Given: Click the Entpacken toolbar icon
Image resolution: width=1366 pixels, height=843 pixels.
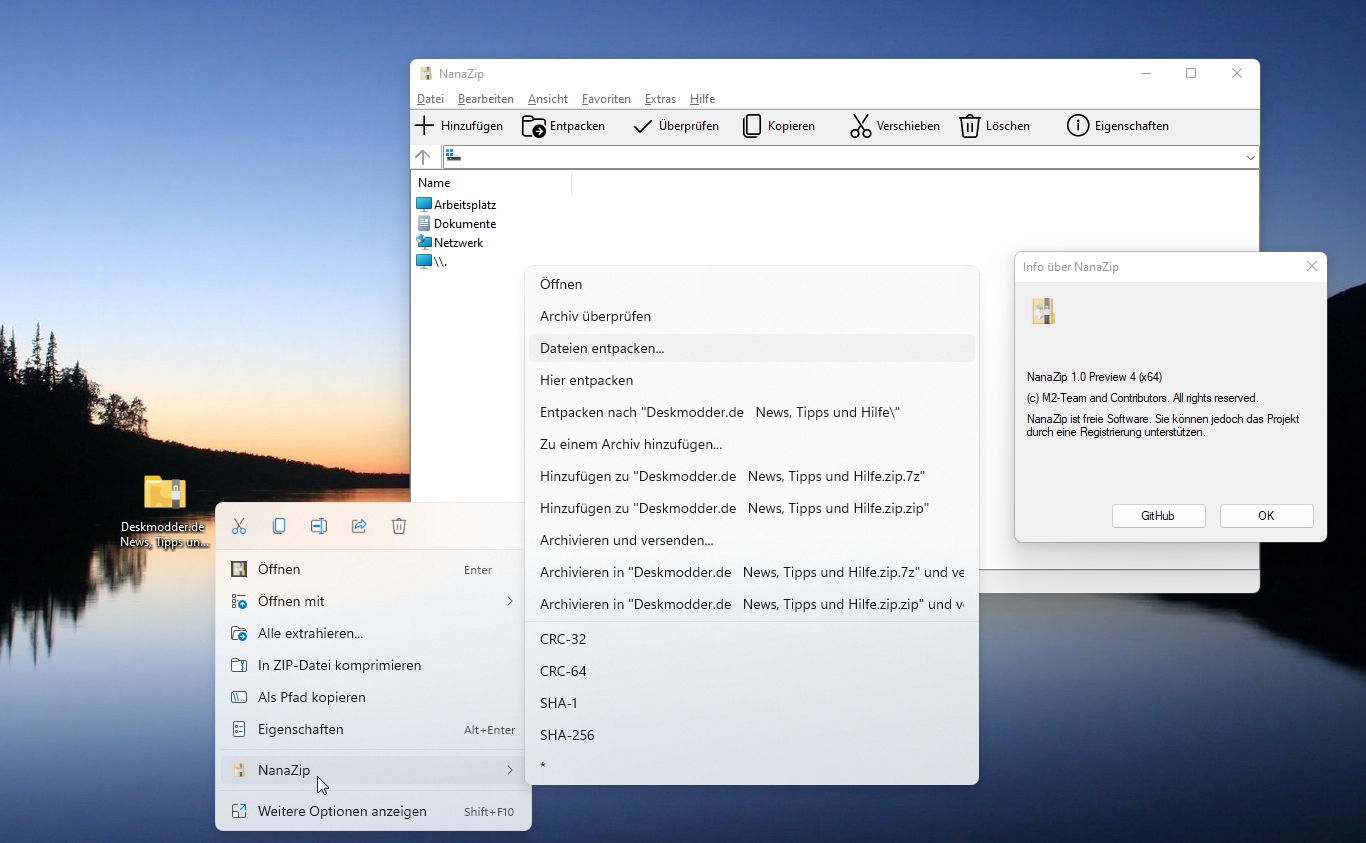Looking at the screenshot, I should click(x=534, y=126).
